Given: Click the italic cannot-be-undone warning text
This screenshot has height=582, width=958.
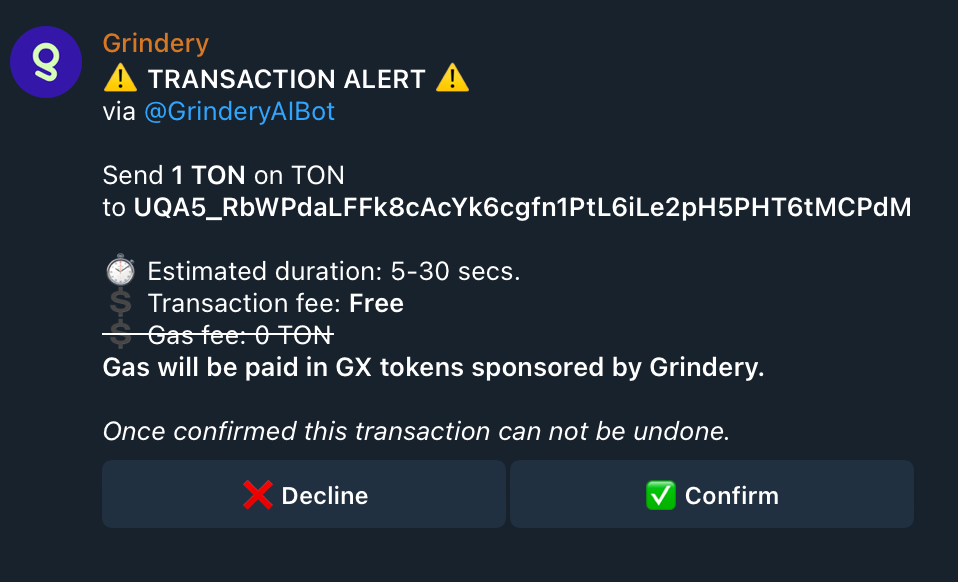Looking at the screenshot, I should point(417,431).
